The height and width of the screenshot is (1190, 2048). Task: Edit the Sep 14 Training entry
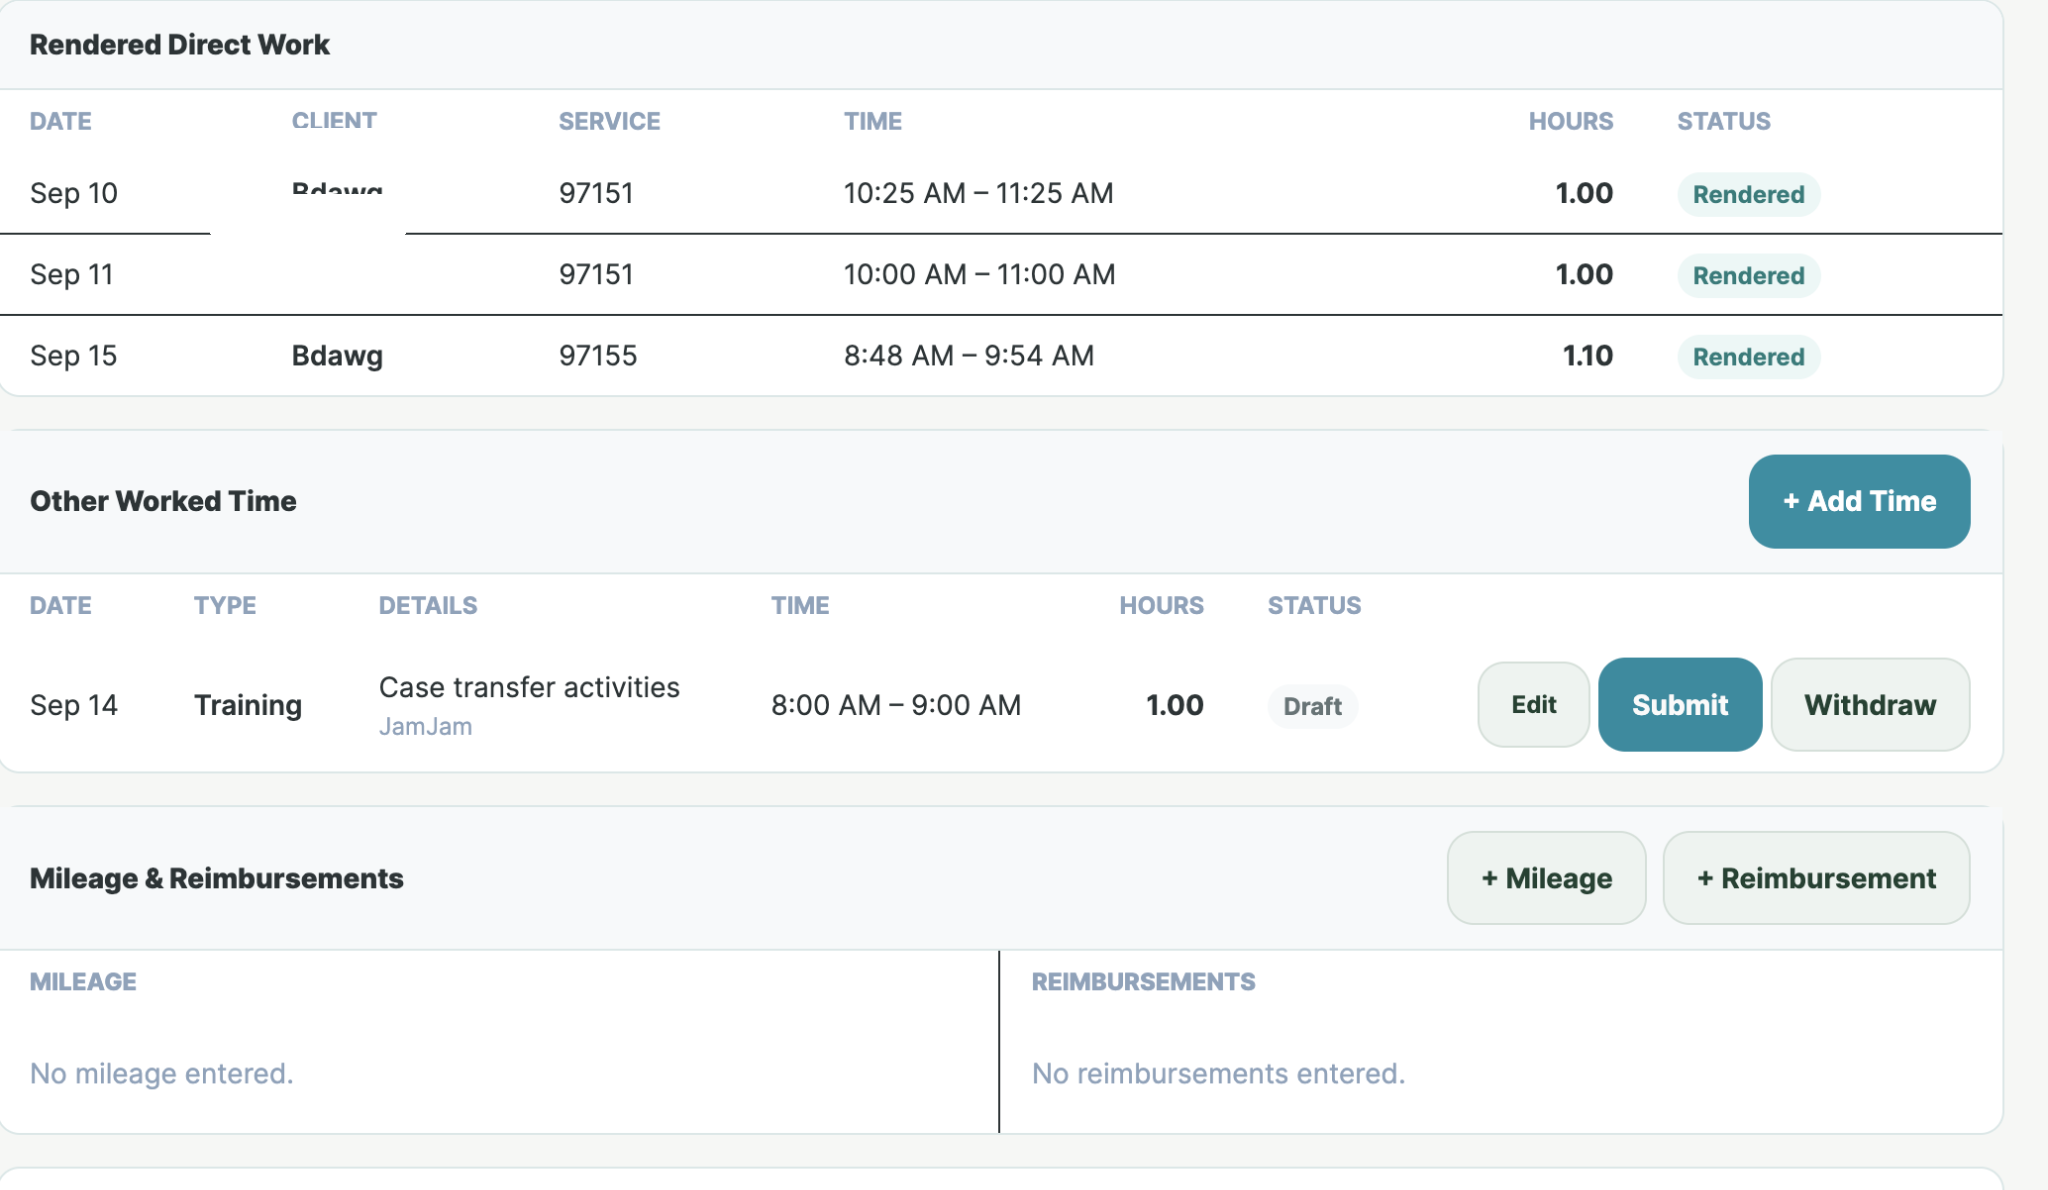(x=1533, y=705)
